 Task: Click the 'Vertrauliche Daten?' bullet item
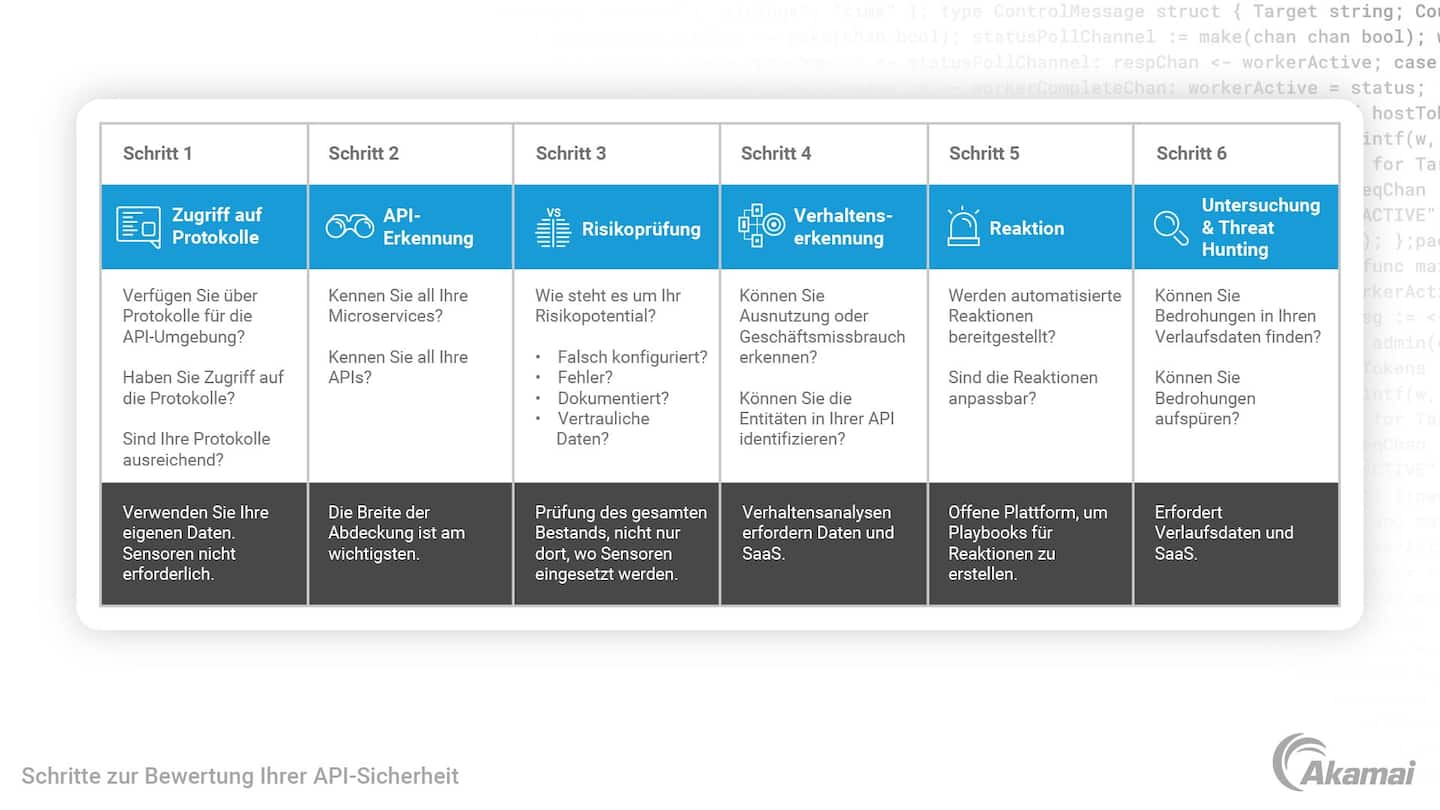(x=602, y=428)
